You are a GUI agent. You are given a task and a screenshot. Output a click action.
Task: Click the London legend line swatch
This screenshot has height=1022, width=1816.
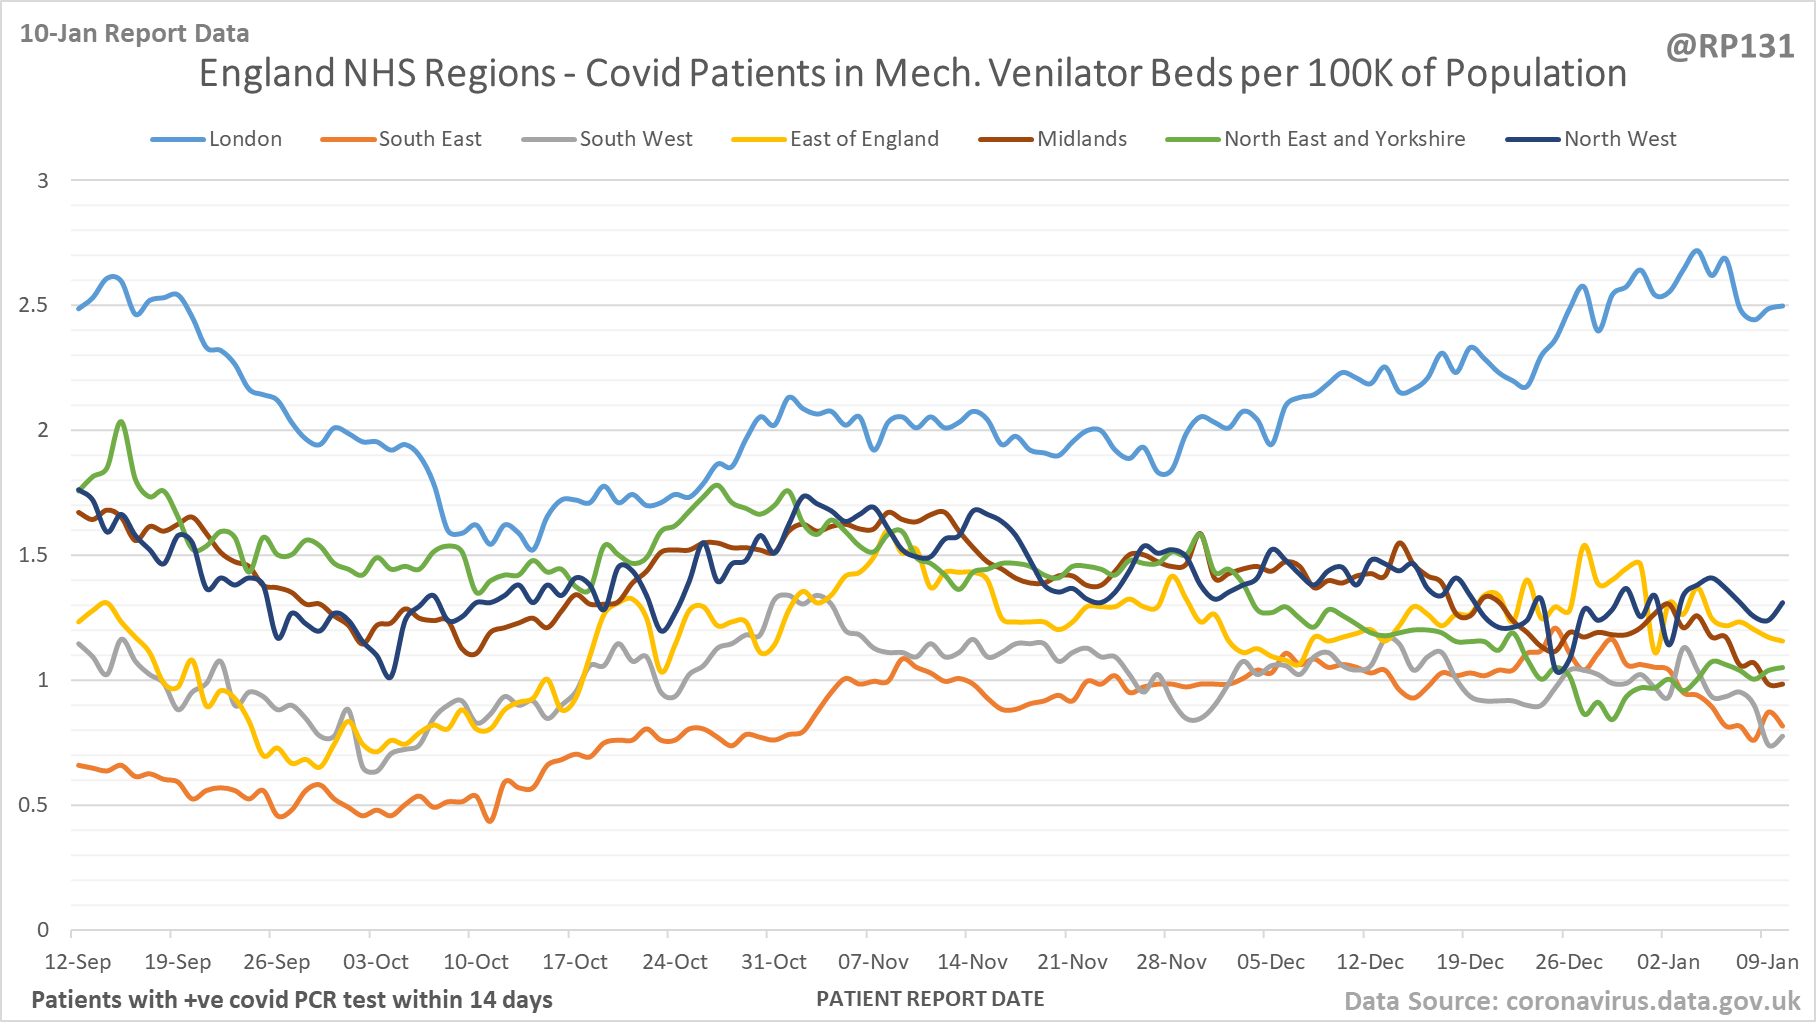178,140
